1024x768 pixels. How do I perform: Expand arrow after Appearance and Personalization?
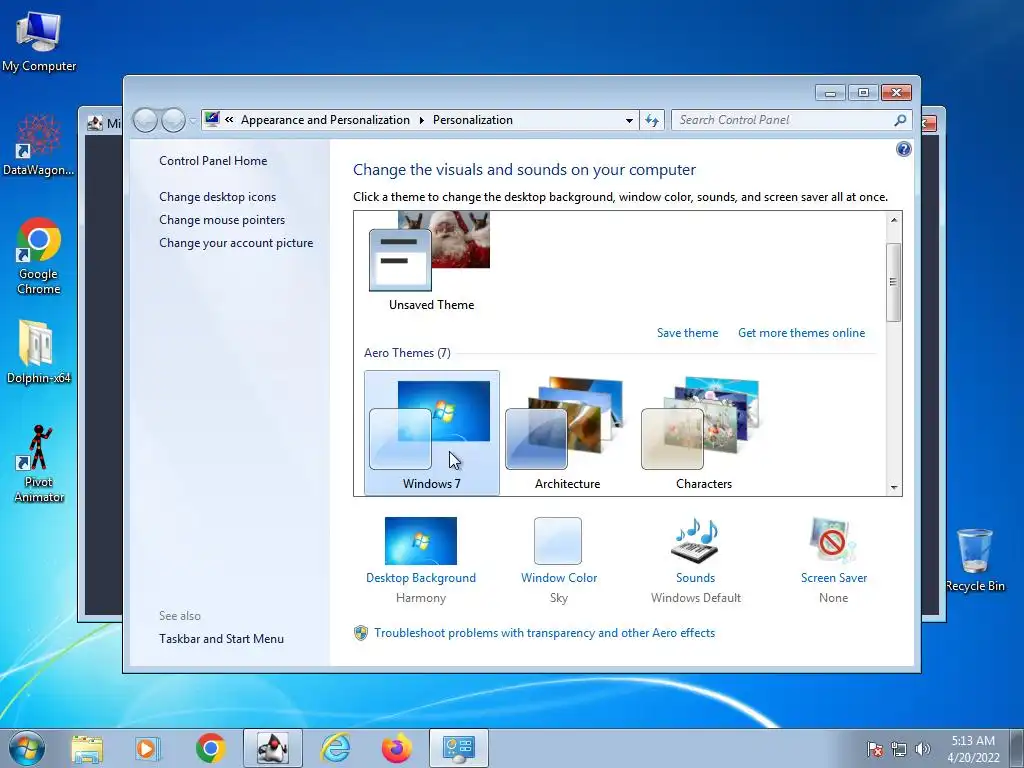click(421, 120)
